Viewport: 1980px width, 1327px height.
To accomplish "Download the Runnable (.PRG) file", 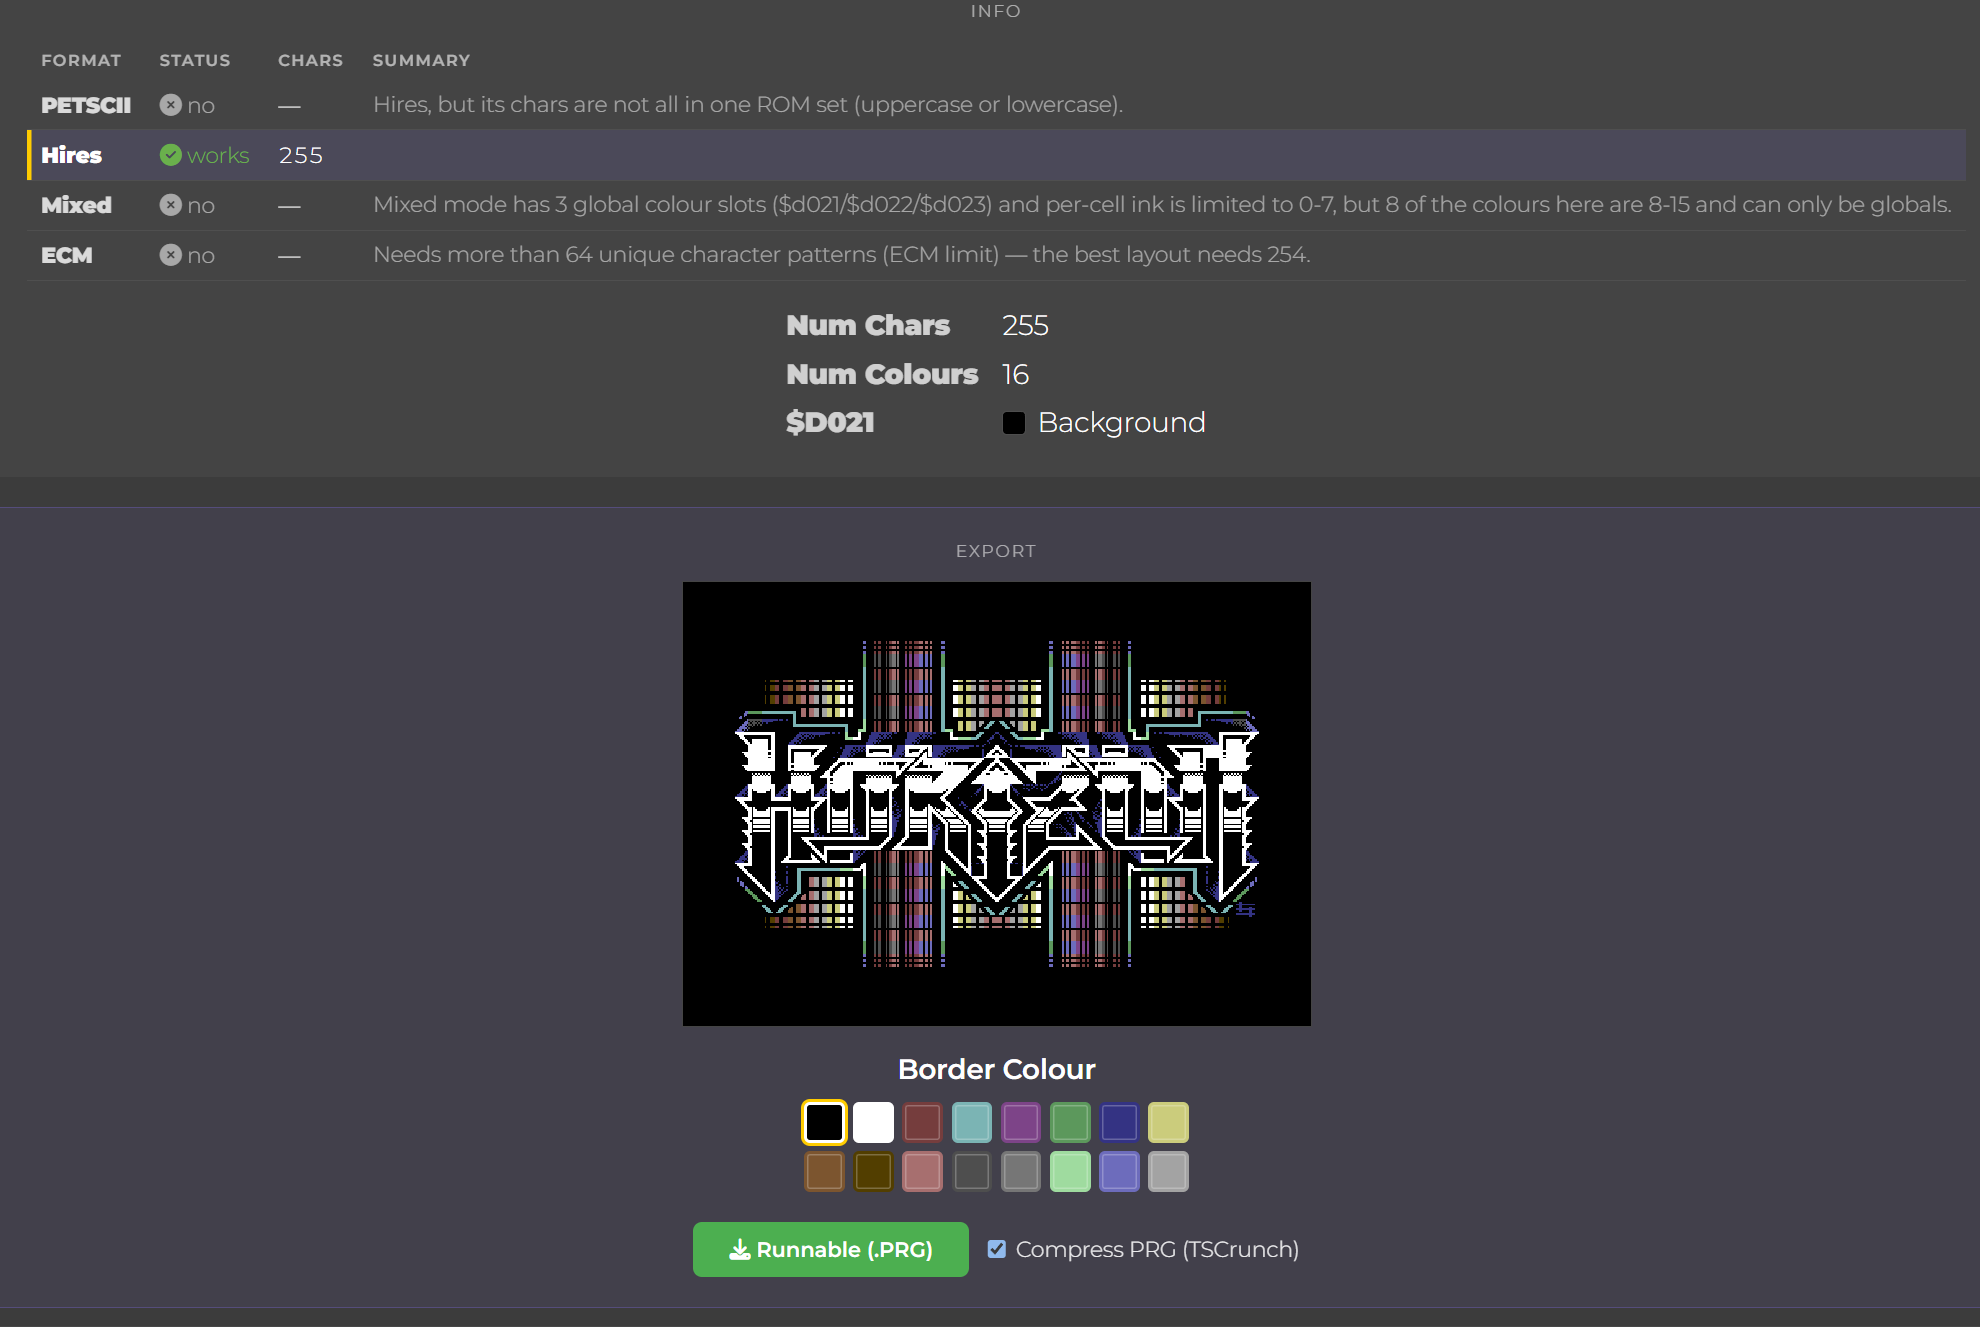I will 831,1249.
